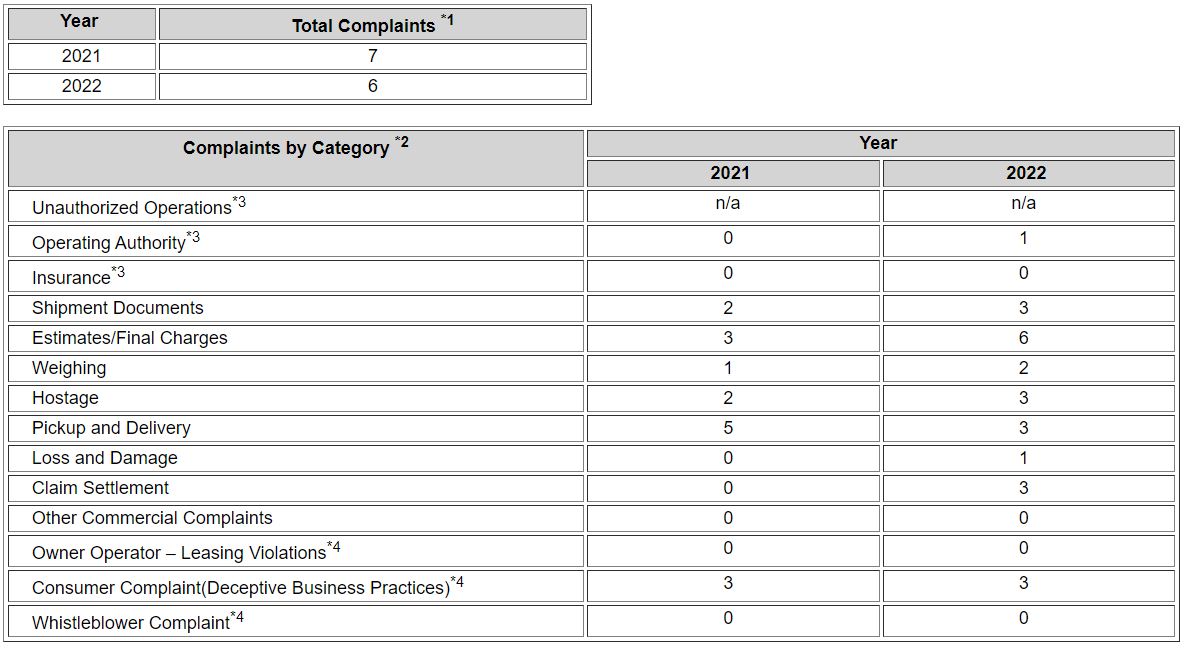The width and height of the screenshot is (1184, 646).
Task: Select the Unauthorized Operations row label
Action: point(132,208)
